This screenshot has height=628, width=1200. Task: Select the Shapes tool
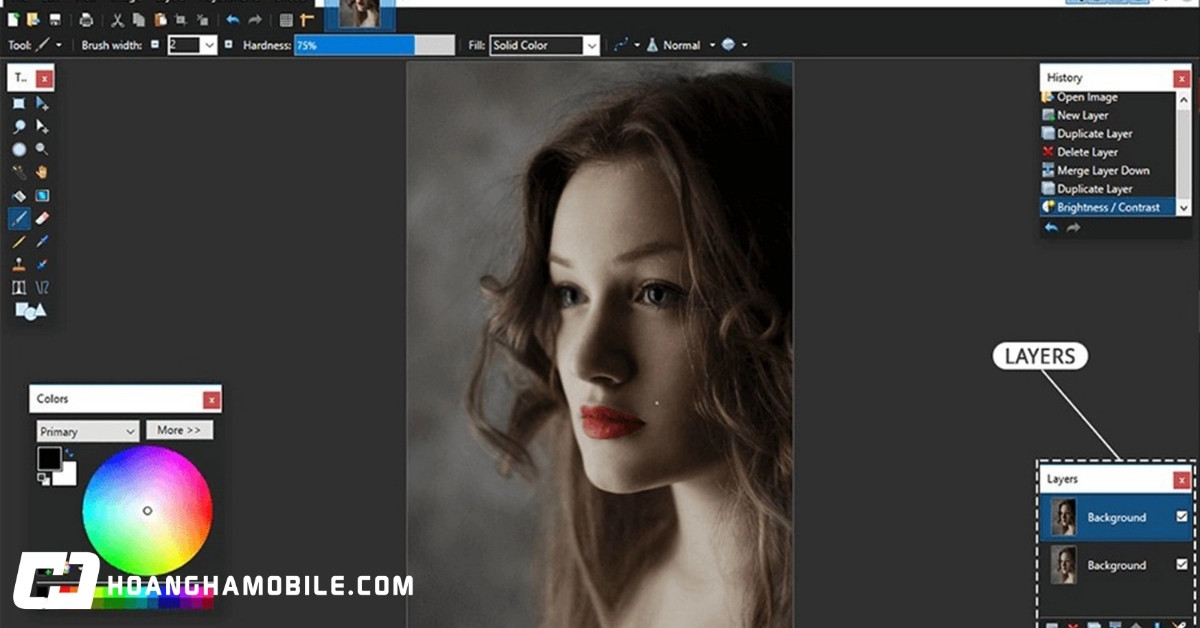(x=30, y=311)
